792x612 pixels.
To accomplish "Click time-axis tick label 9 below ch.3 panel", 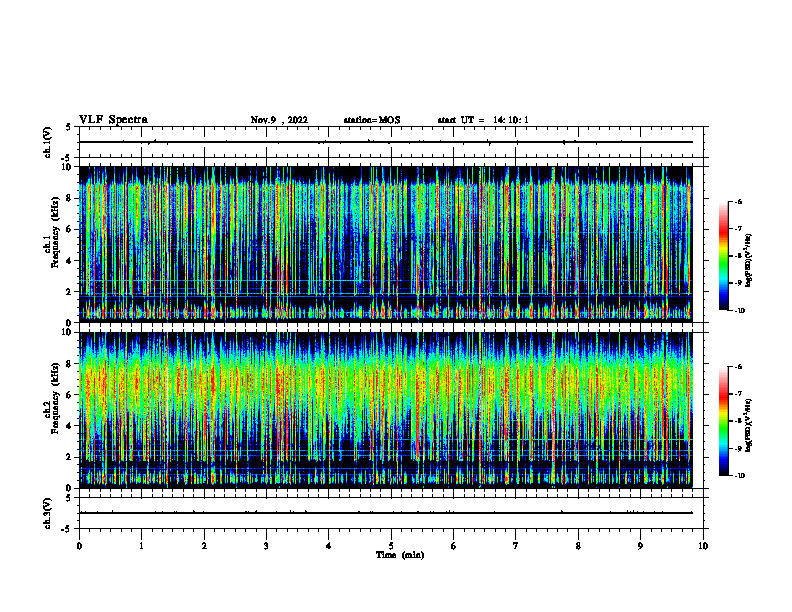I will click(x=640, y=546).
